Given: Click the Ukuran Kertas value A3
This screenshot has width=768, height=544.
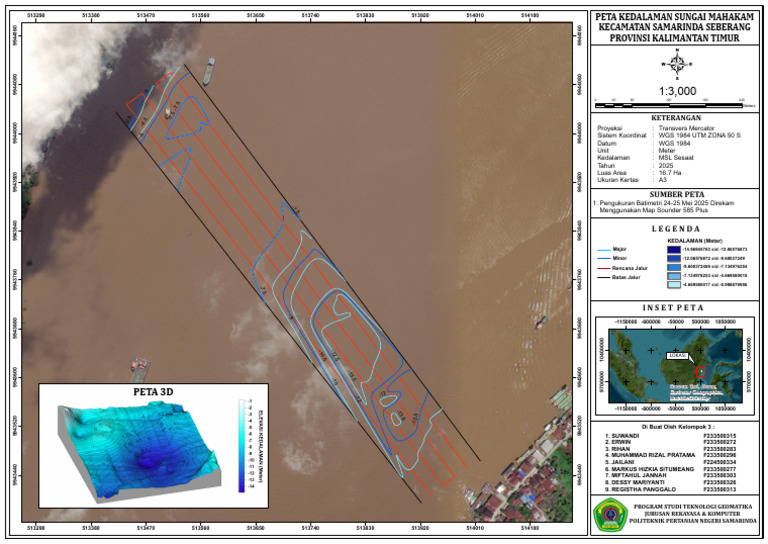Looking at the screenshot, I should pos(662,180).
